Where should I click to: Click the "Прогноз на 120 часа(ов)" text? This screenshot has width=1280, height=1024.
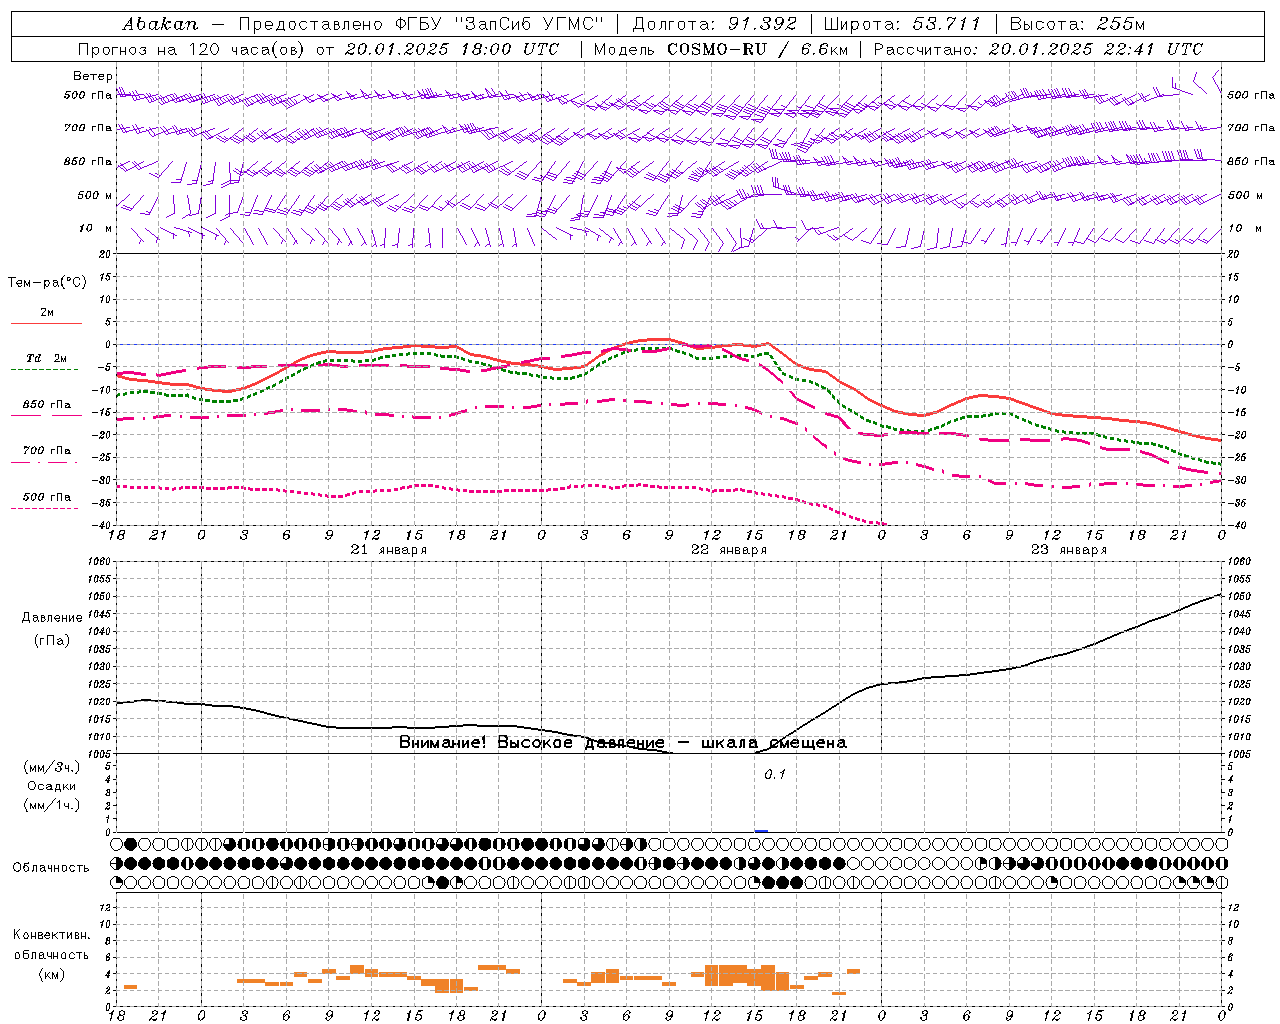coord(192,49)
